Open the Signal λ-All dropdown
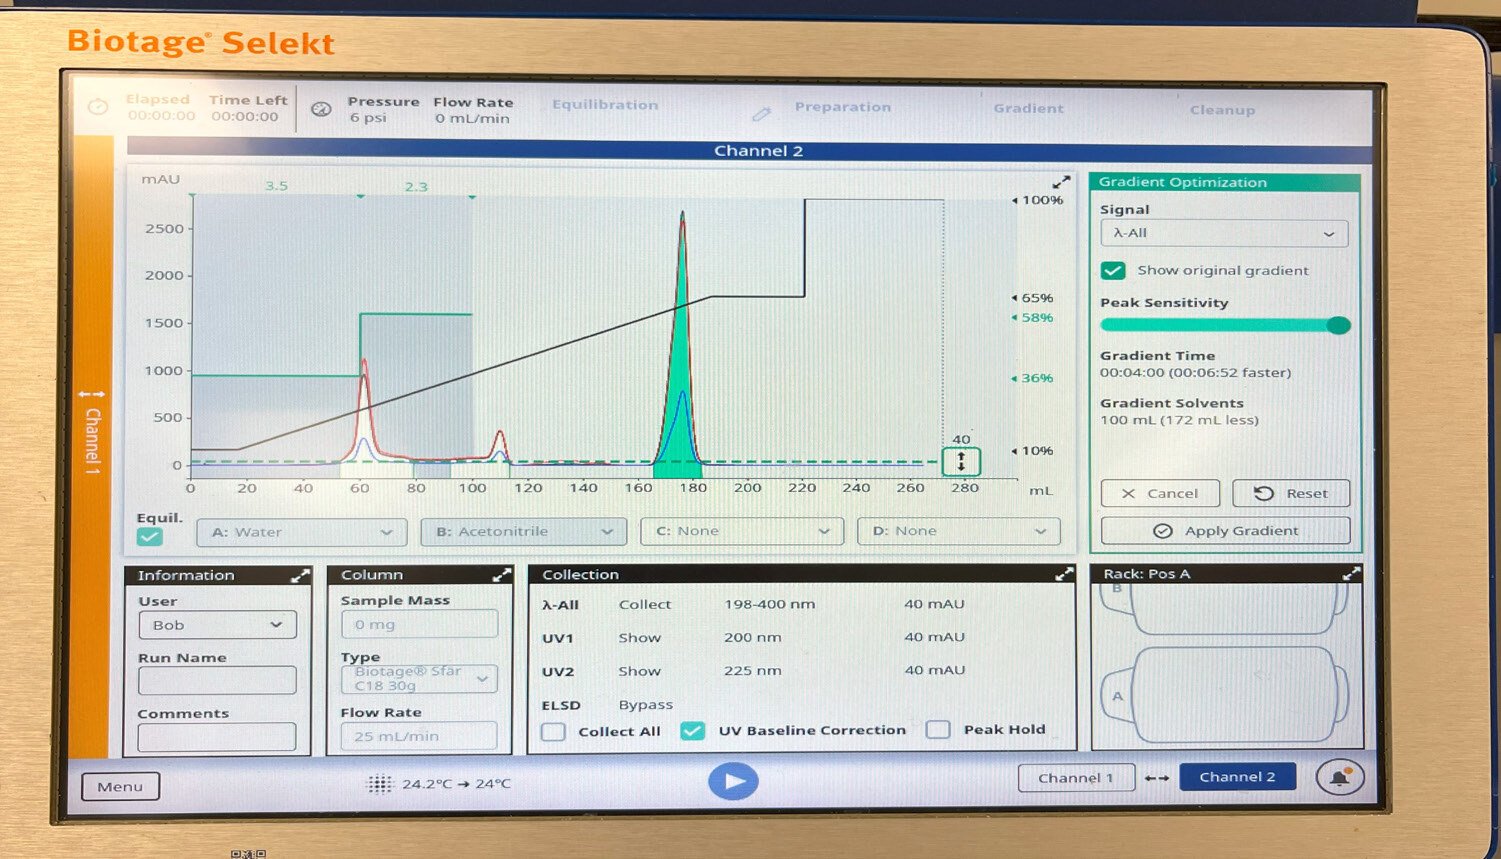 click(x=1223, y=233)
